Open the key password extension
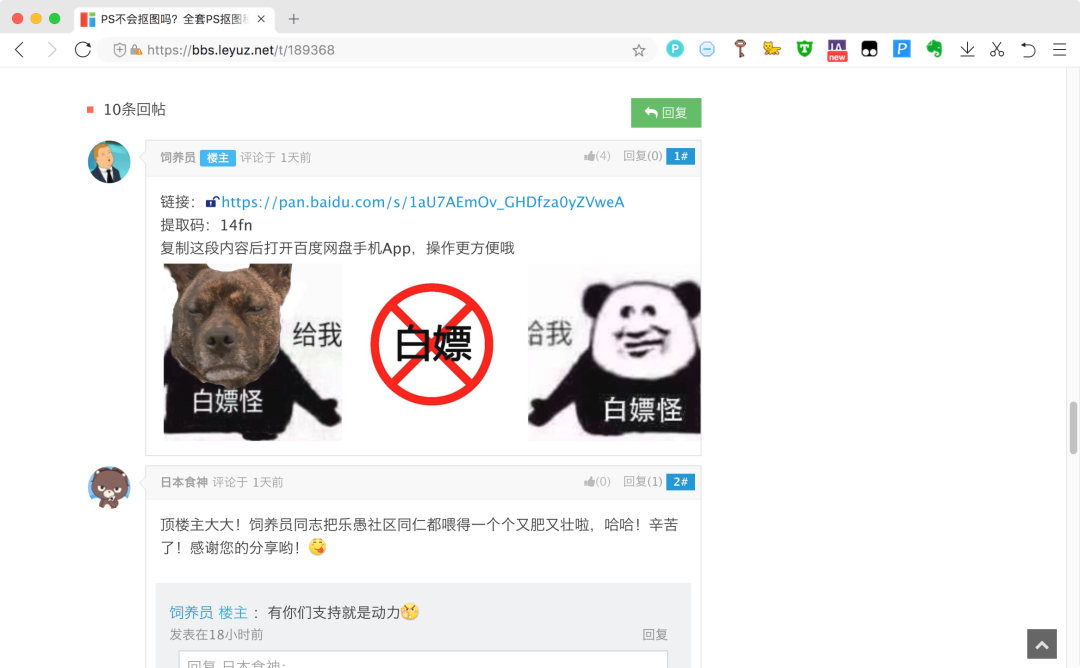Image resolution: width=1080 pixels, height=668 pixels. [740, 49]
